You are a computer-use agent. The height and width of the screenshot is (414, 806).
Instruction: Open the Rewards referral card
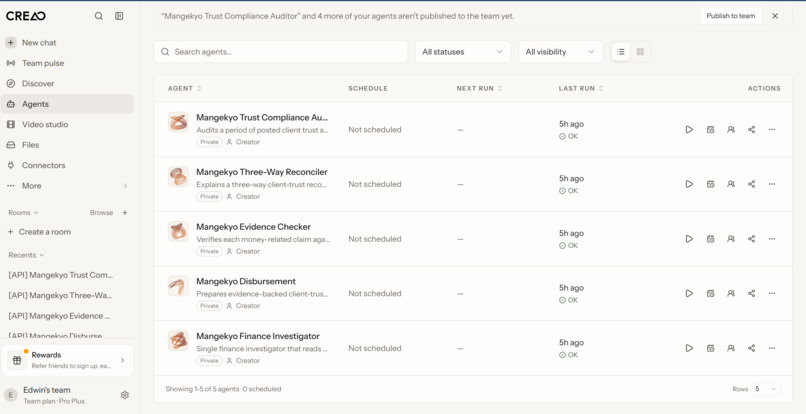point(67,360)
